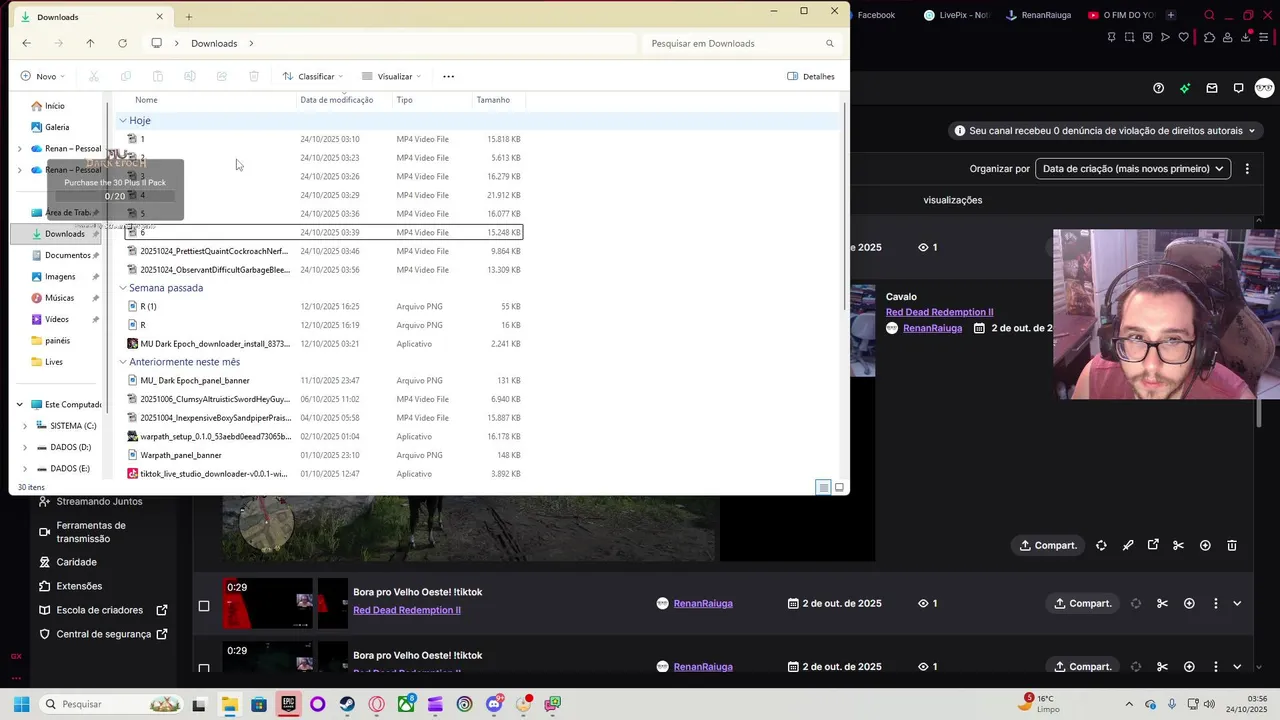
Task: Select file 20251024_PrettiestQuaintCockroachNerf
Action: tap(324, 251)
